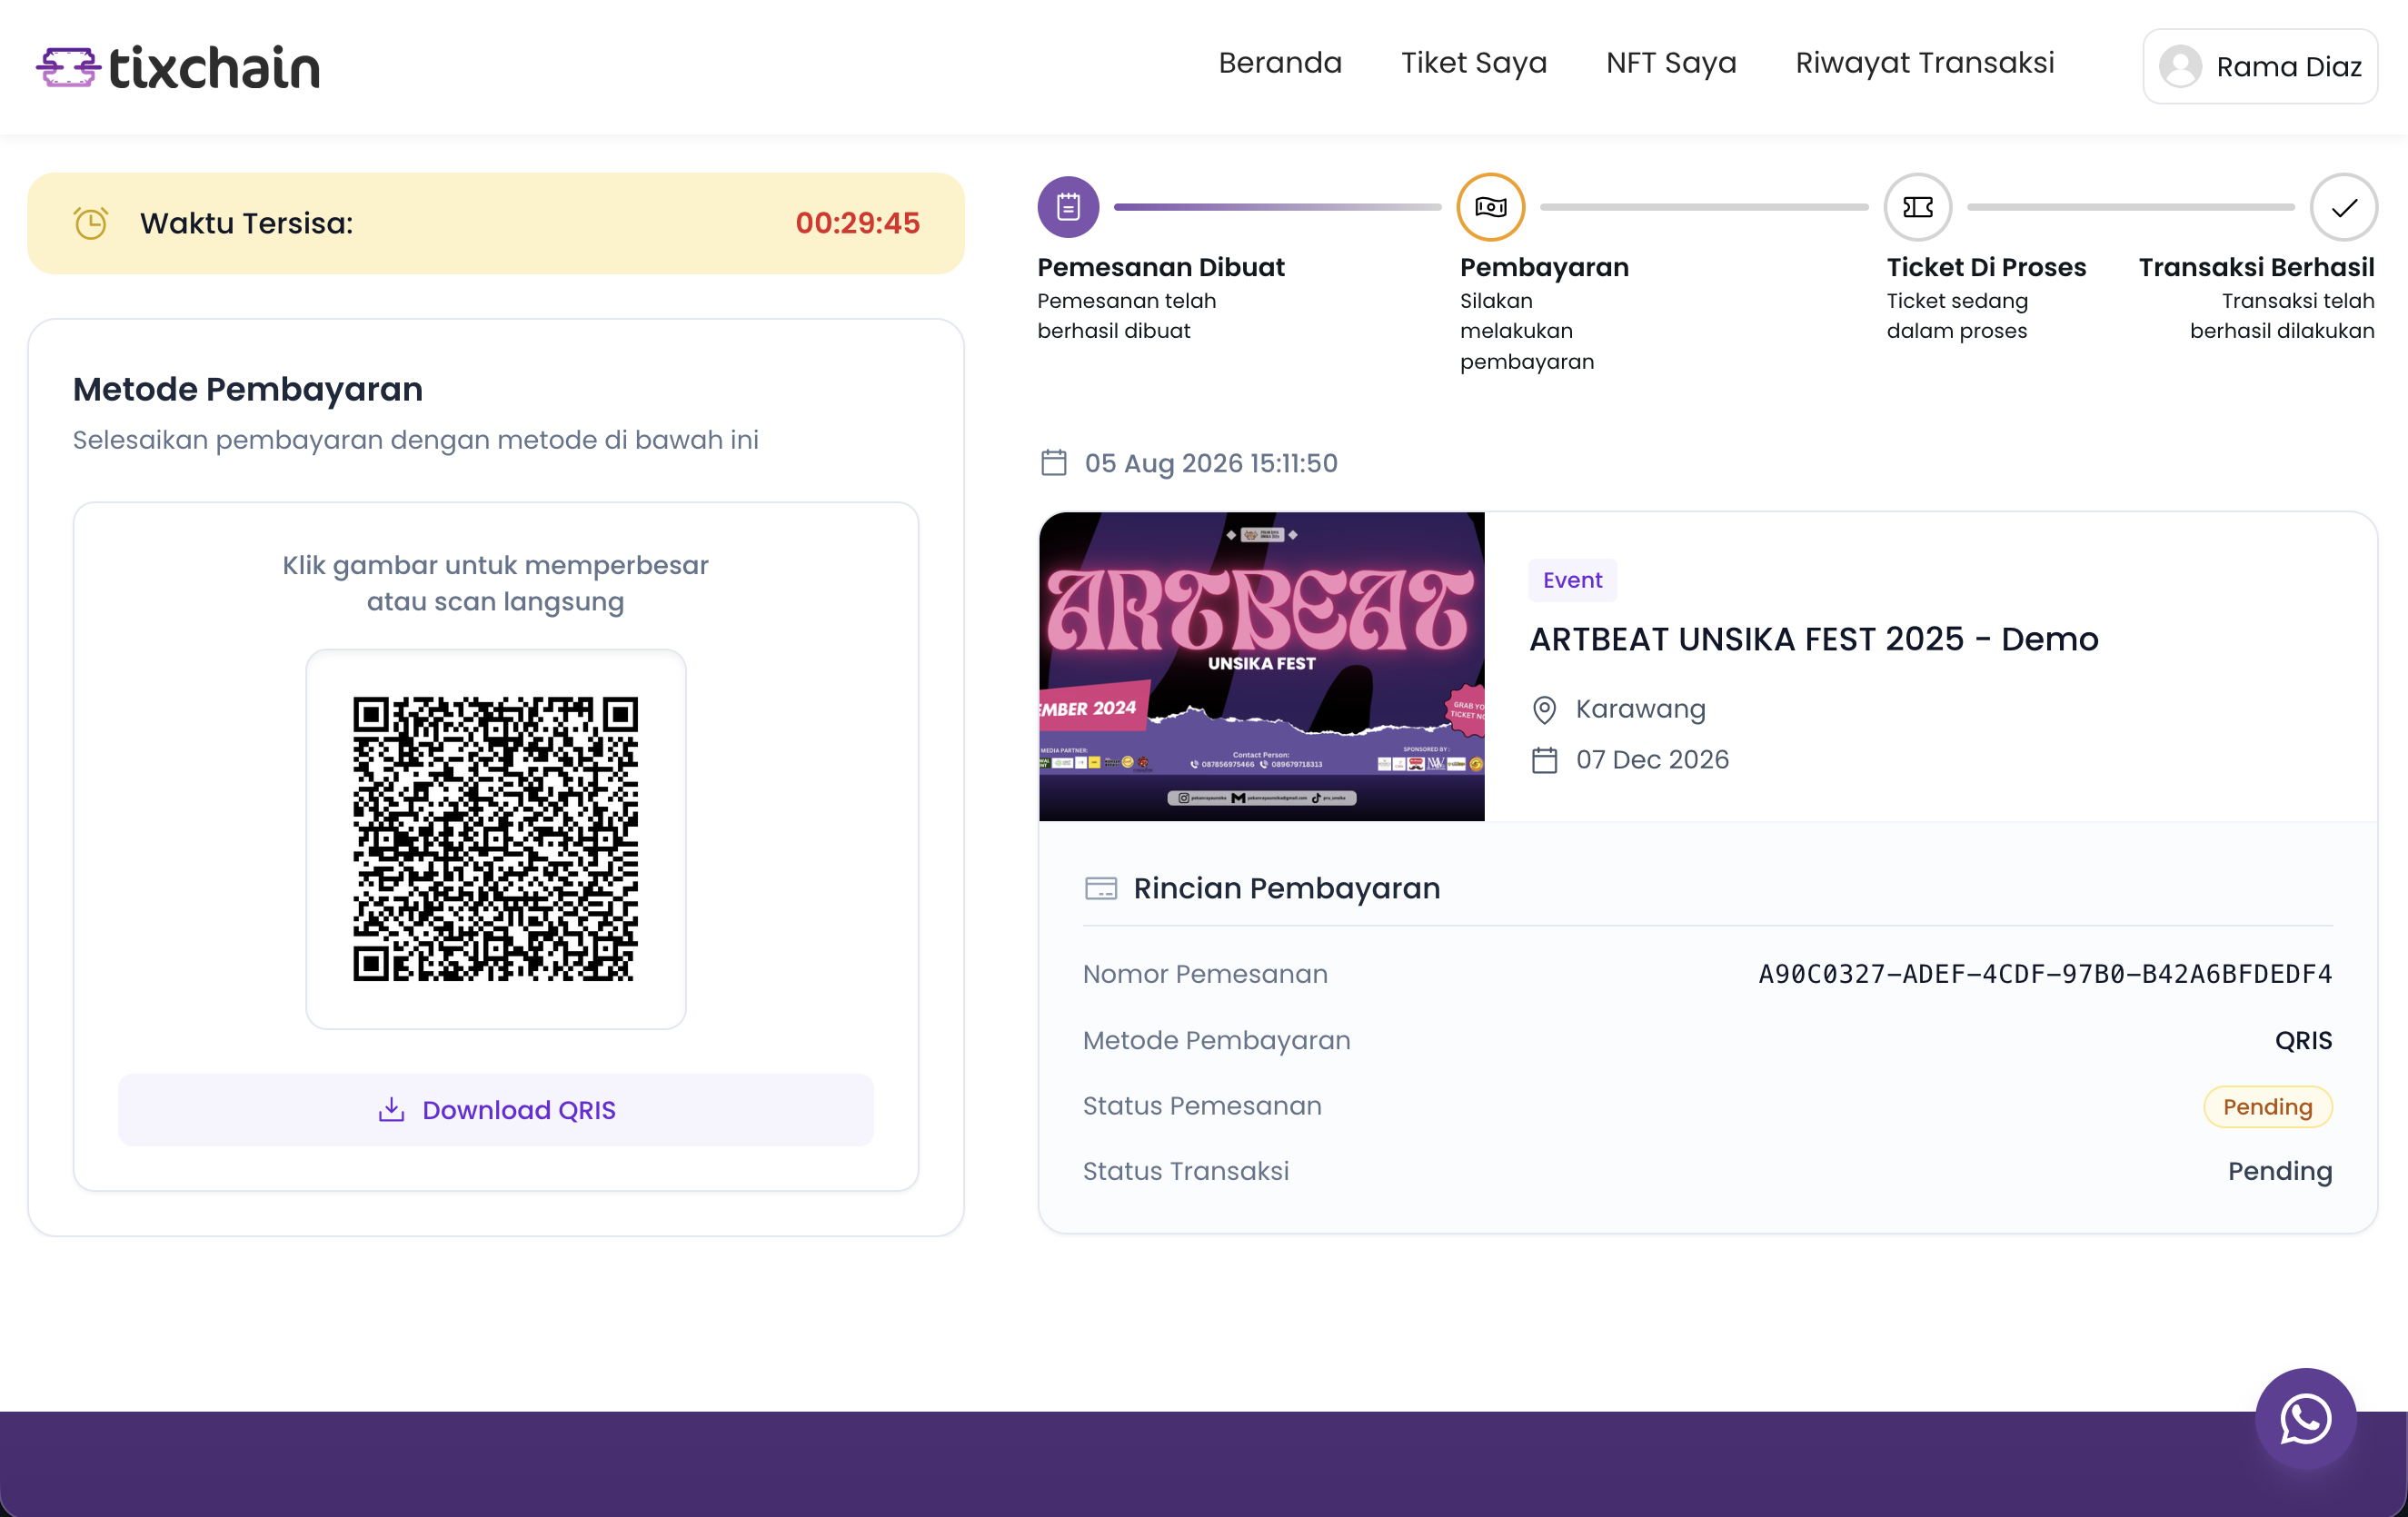
Task: Click the Nomor Pemesanan label
Action: [x=1205, y=975]
